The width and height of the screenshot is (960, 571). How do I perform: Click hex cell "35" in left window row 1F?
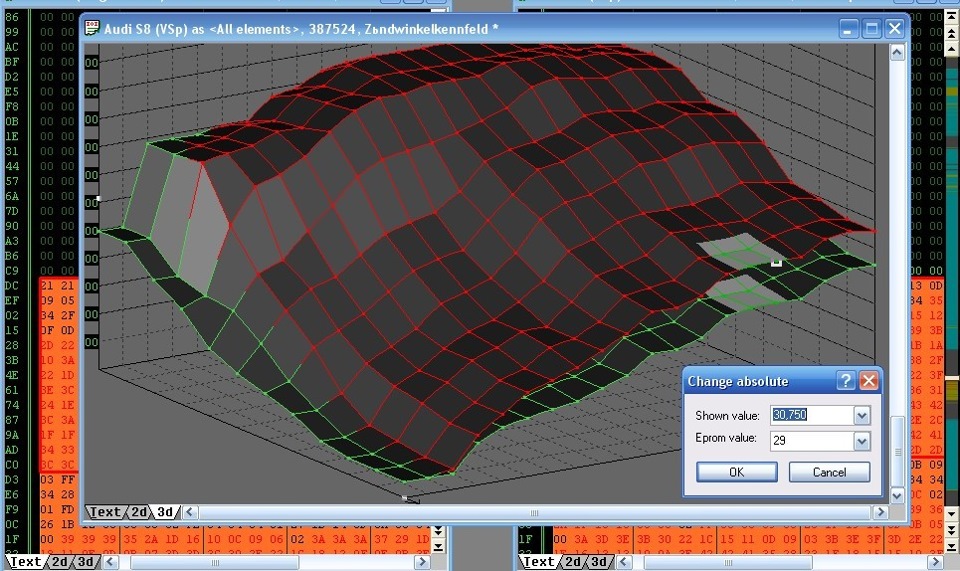(130, 539)
